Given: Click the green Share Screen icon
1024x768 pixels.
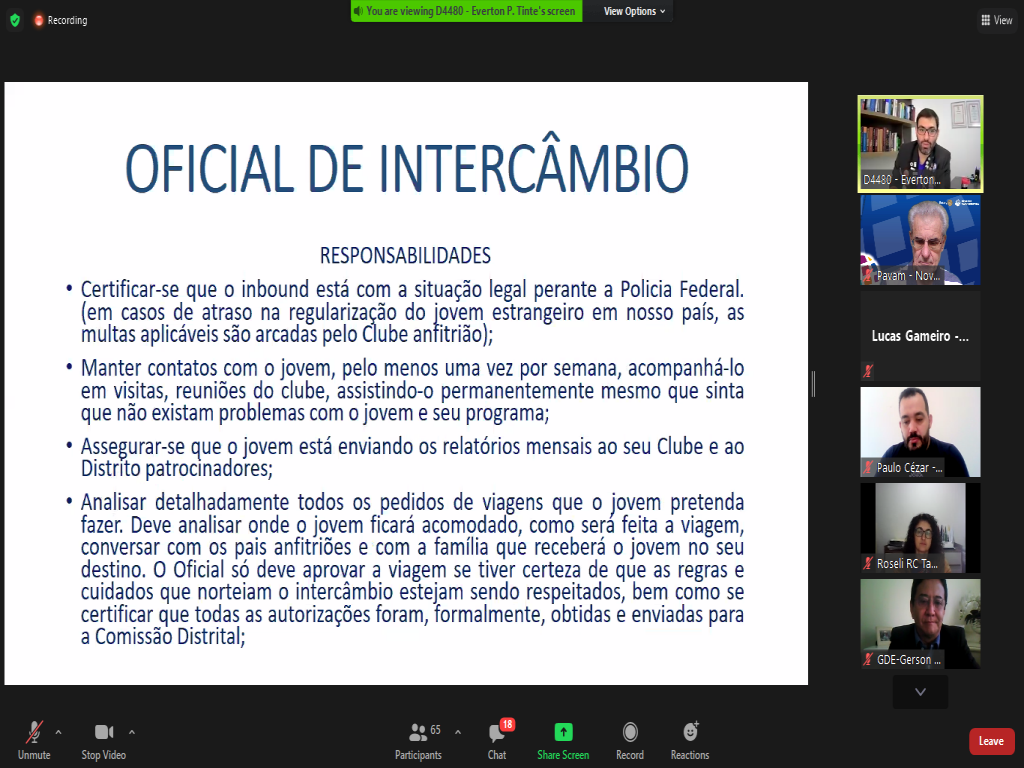Looking at the screenshot, I should (x=563, y=733).
